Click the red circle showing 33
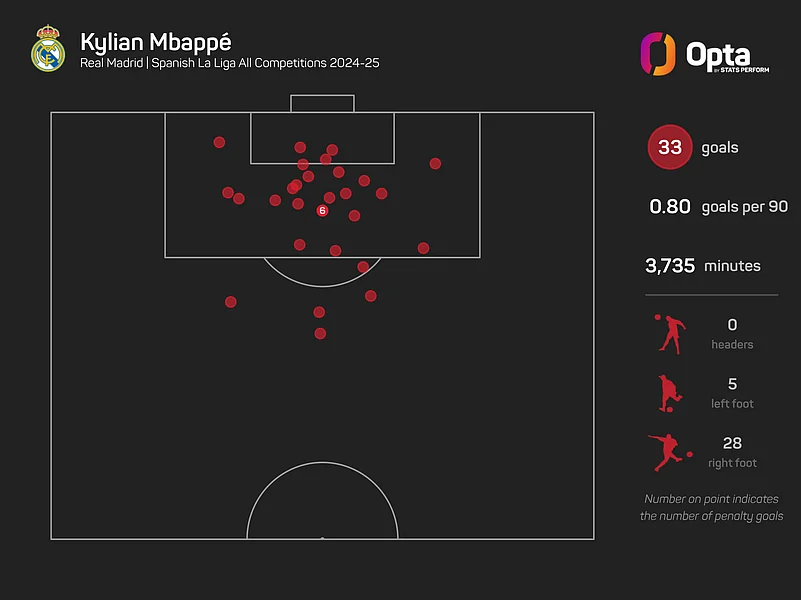This screenshot has height=600, width=801. pos(670,148)
